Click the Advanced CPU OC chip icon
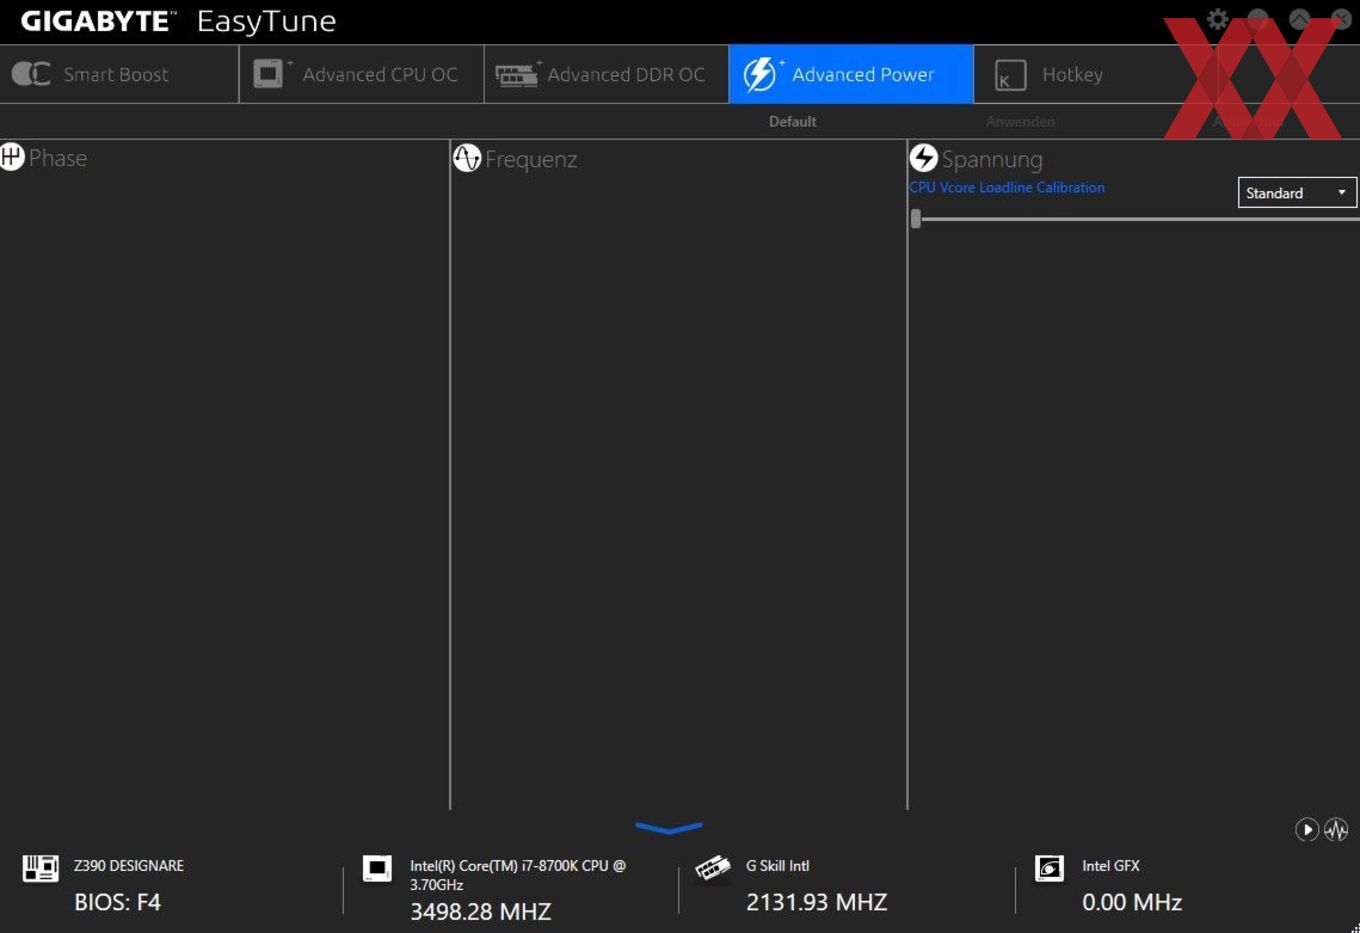The image size is (1360, 933). point(269,73)
